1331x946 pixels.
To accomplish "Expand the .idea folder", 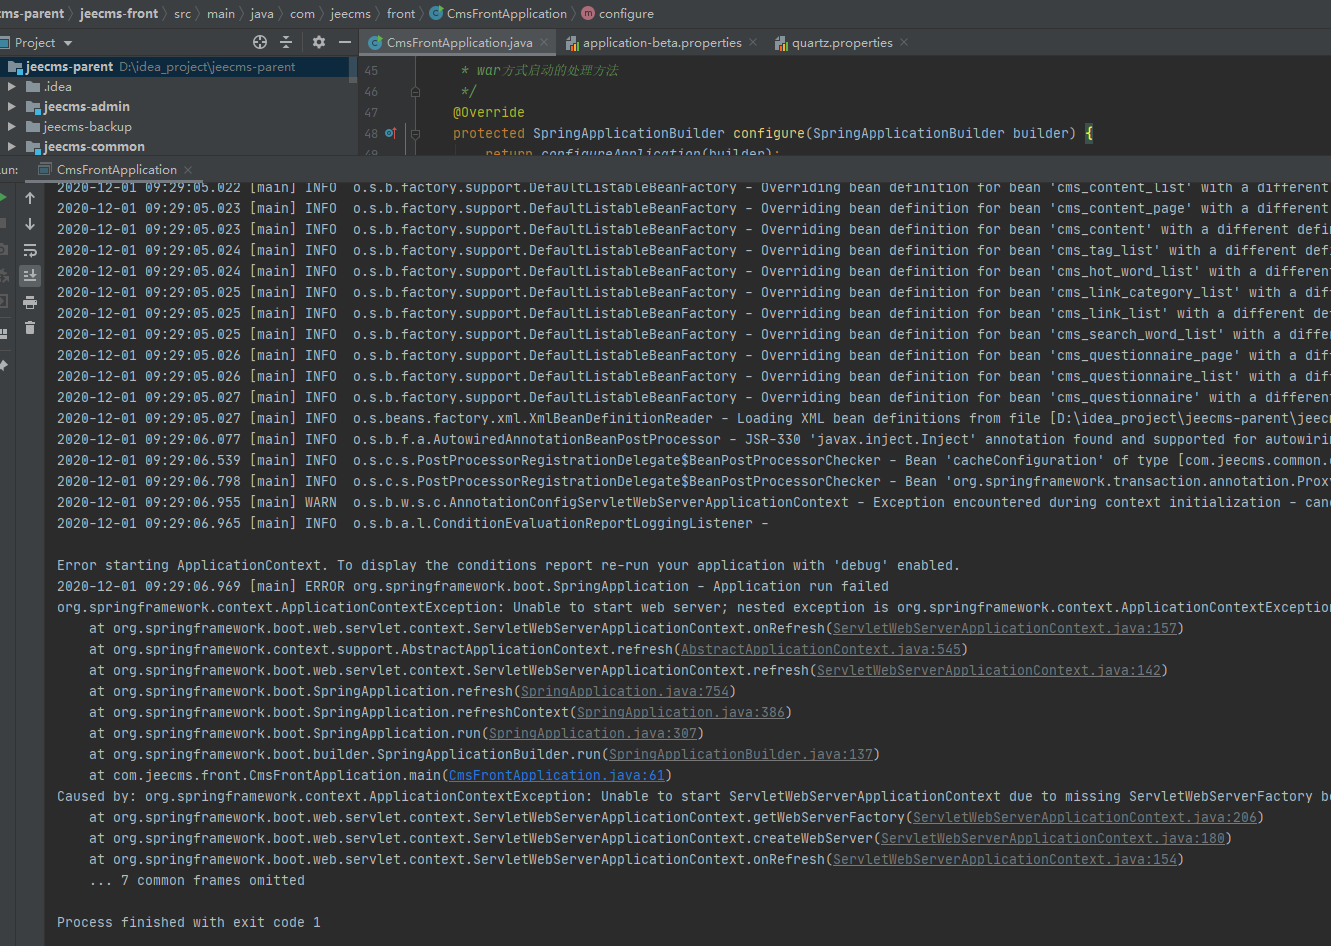I will tap(12, 86).
